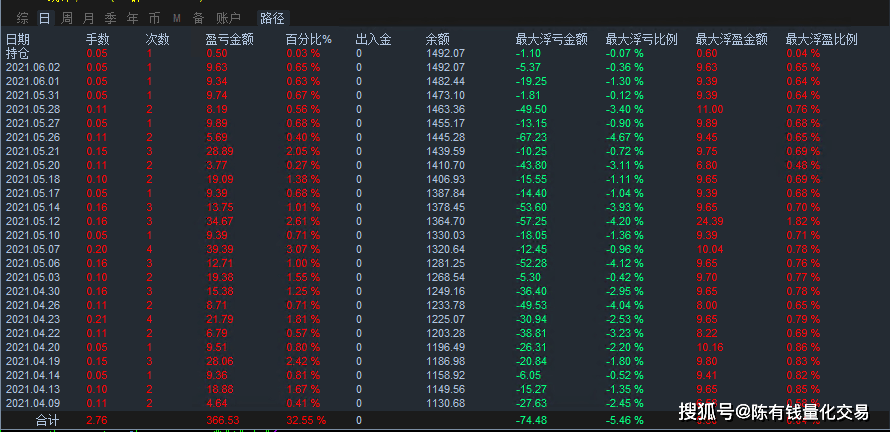Switch to the 综 summary tab
Viewport: 890px width, 432px height.
click(23, 18)
